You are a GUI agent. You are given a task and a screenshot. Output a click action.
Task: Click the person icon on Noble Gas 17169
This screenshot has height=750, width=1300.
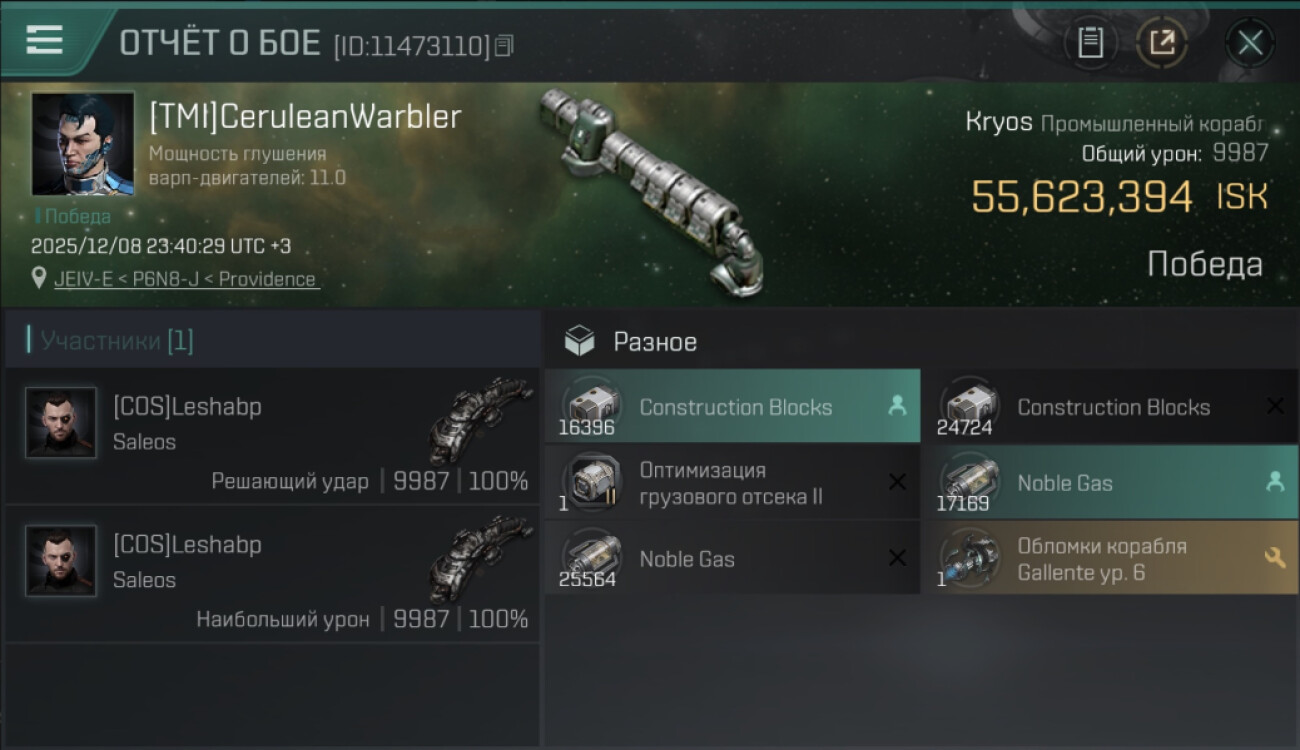(x=1275, y=482)
